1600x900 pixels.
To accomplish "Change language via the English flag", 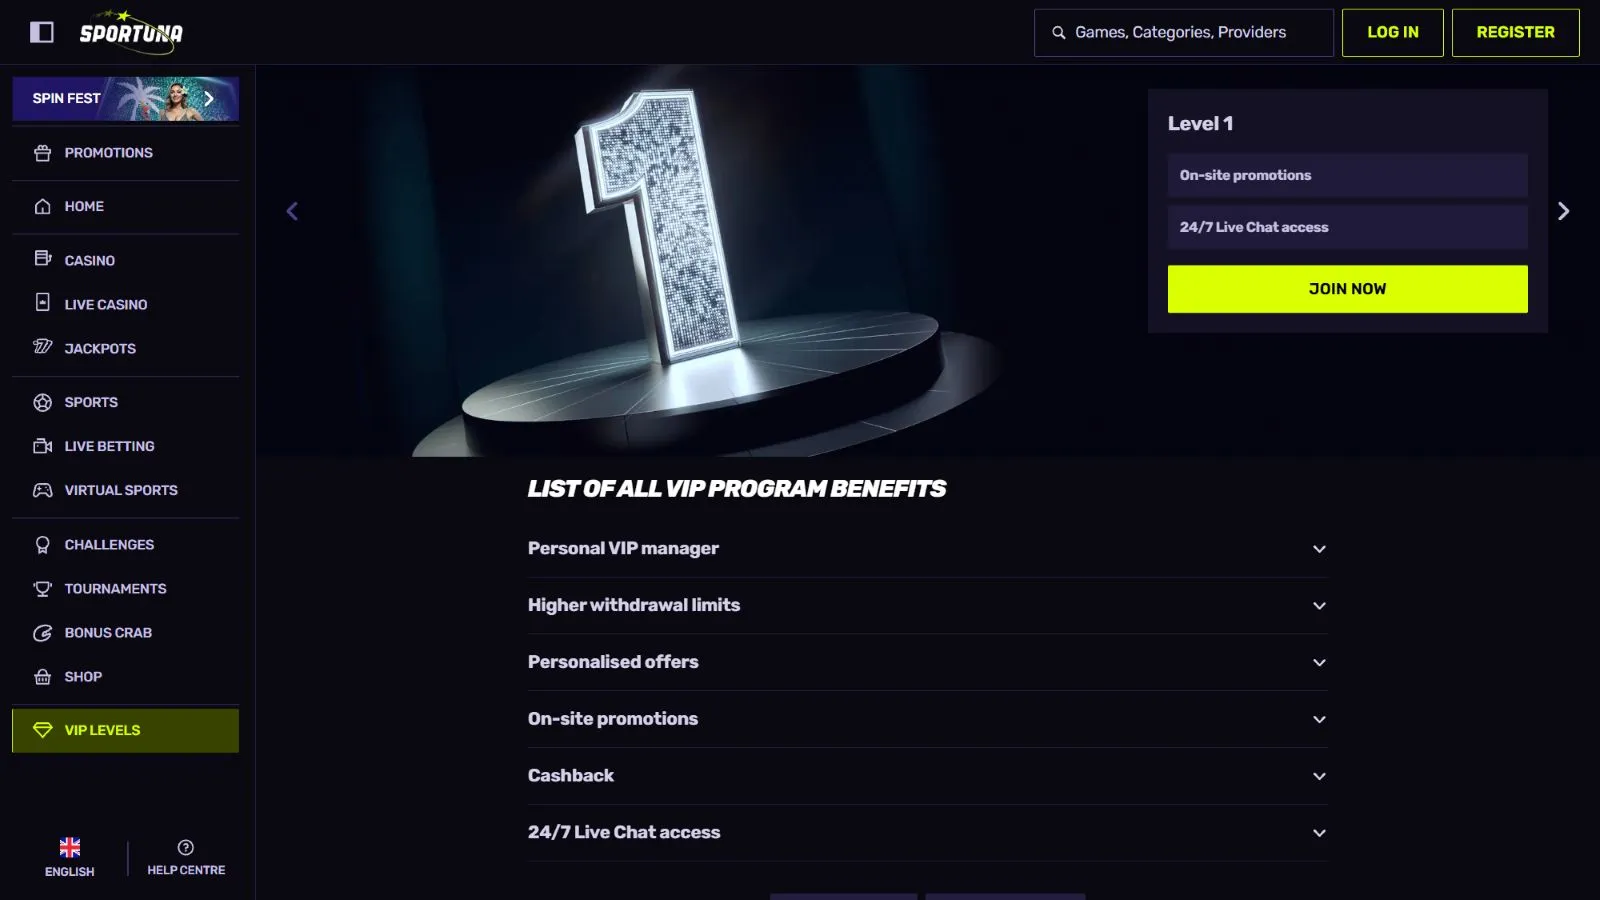I will point(70,848).
